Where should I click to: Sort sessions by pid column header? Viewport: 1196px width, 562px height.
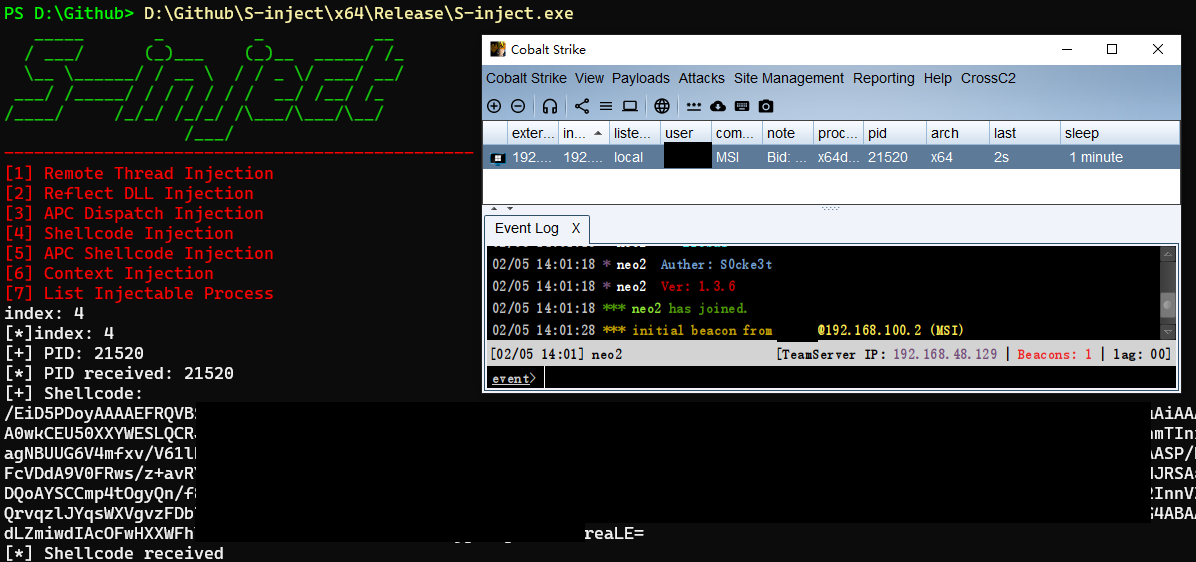(x=895, y=133)
